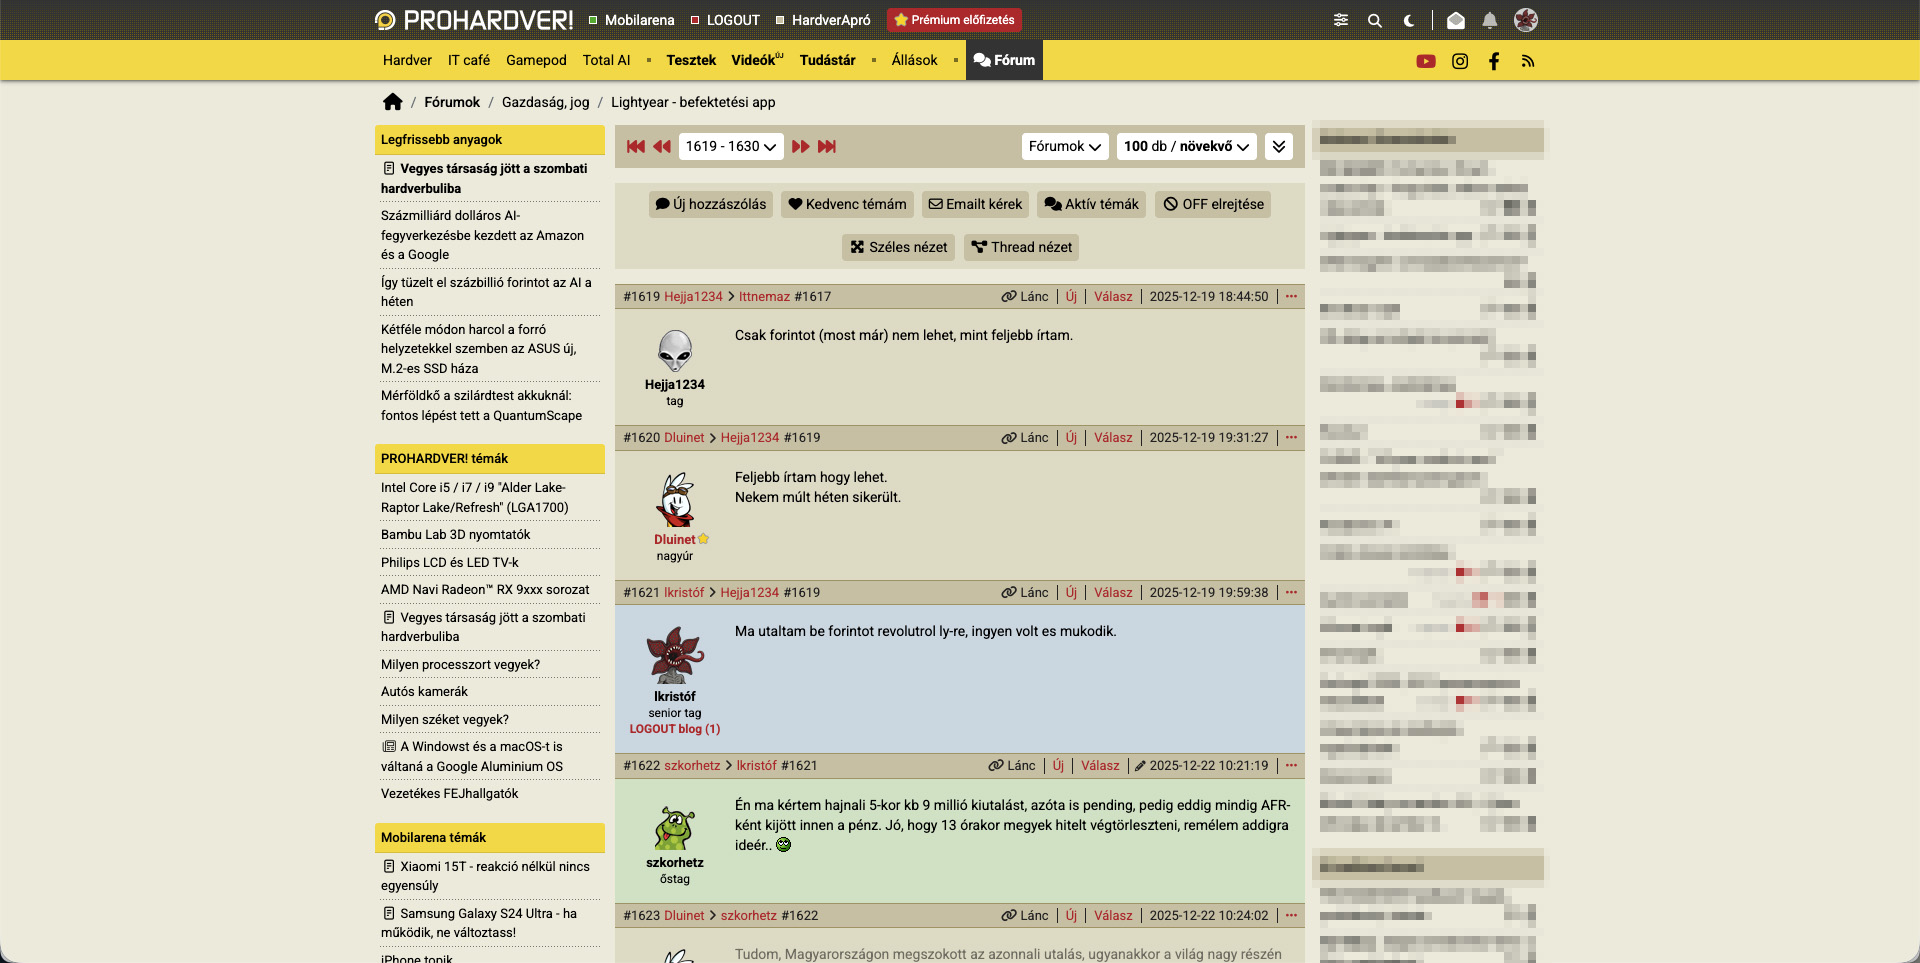The height and width of the screenshot is (963, 1920).
Task: Jump to last page of thread
Action: (826, 146)
